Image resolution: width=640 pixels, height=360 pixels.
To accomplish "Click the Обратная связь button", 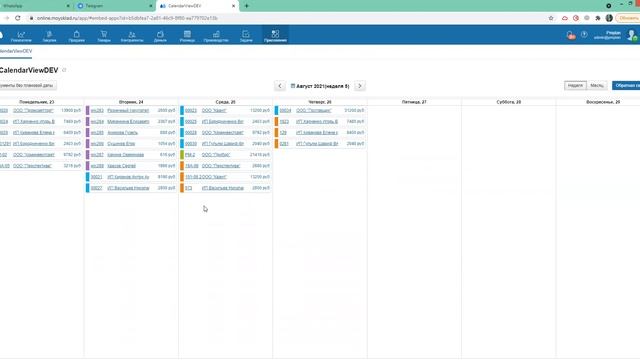I will 626,85.
